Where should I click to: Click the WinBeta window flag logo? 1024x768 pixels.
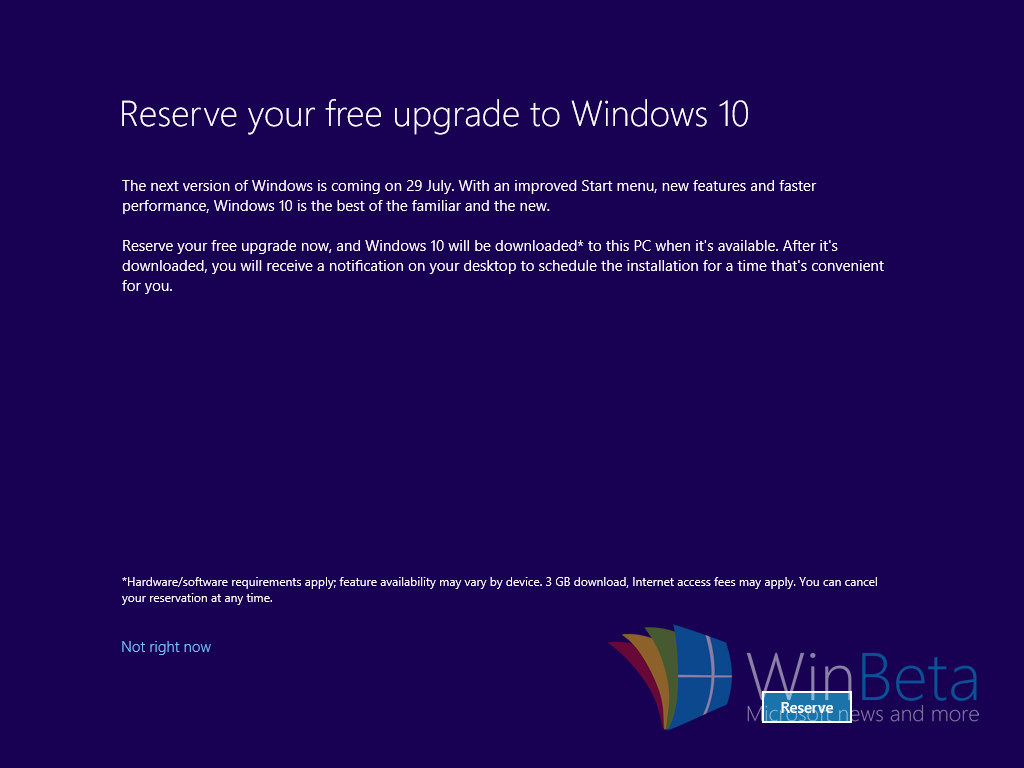point(671,677)
